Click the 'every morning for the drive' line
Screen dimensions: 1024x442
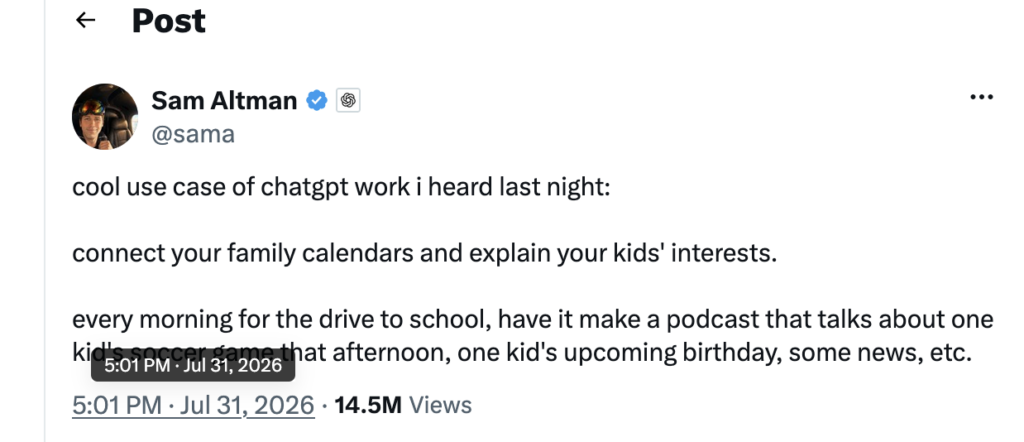point(532,319)
